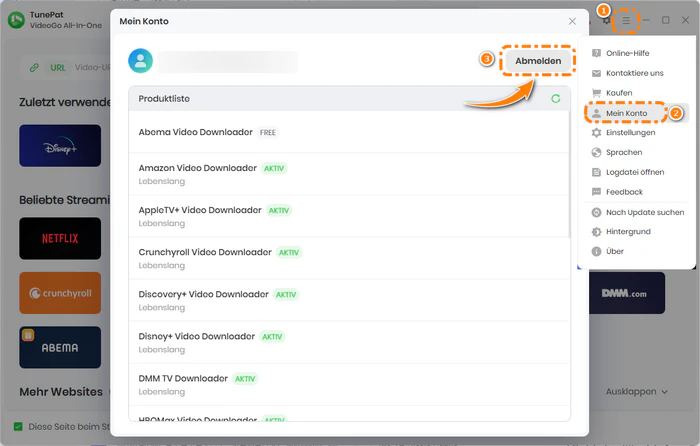Click the gear icon beside Einstellungen
Viewport: 700px width, 446px height.
[x=596, y=133]
